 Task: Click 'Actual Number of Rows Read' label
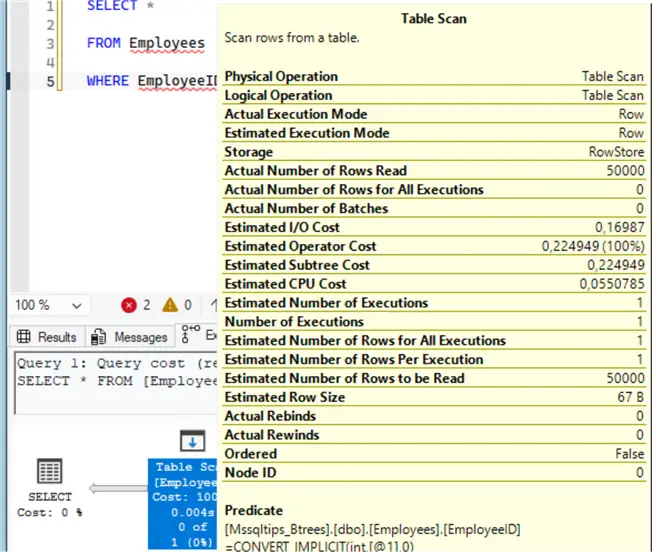pos(316,170)
